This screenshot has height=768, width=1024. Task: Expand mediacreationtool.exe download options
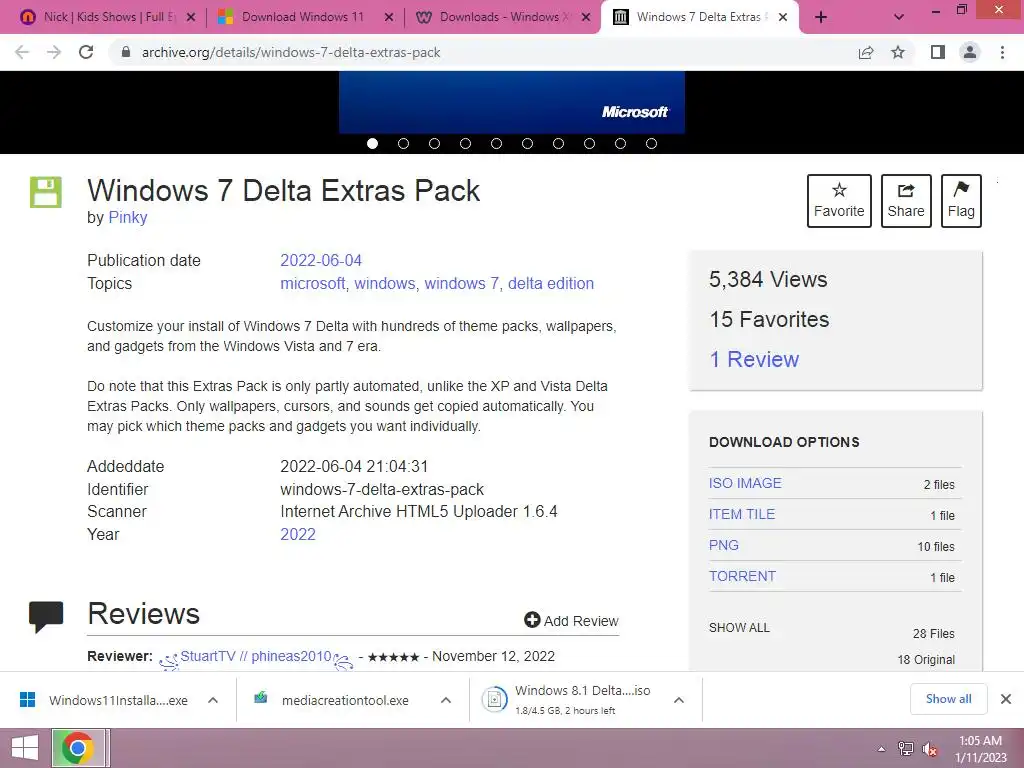[x=446, y=700]
